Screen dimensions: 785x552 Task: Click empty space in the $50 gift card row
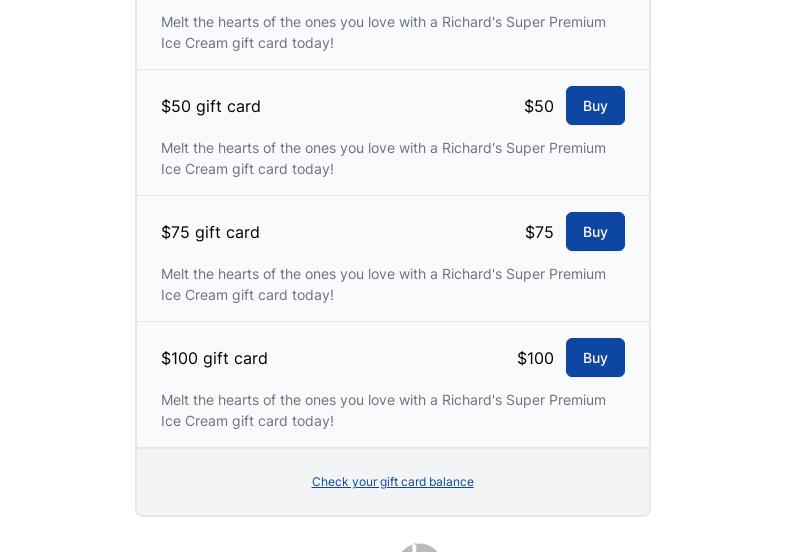click(390, 106)
